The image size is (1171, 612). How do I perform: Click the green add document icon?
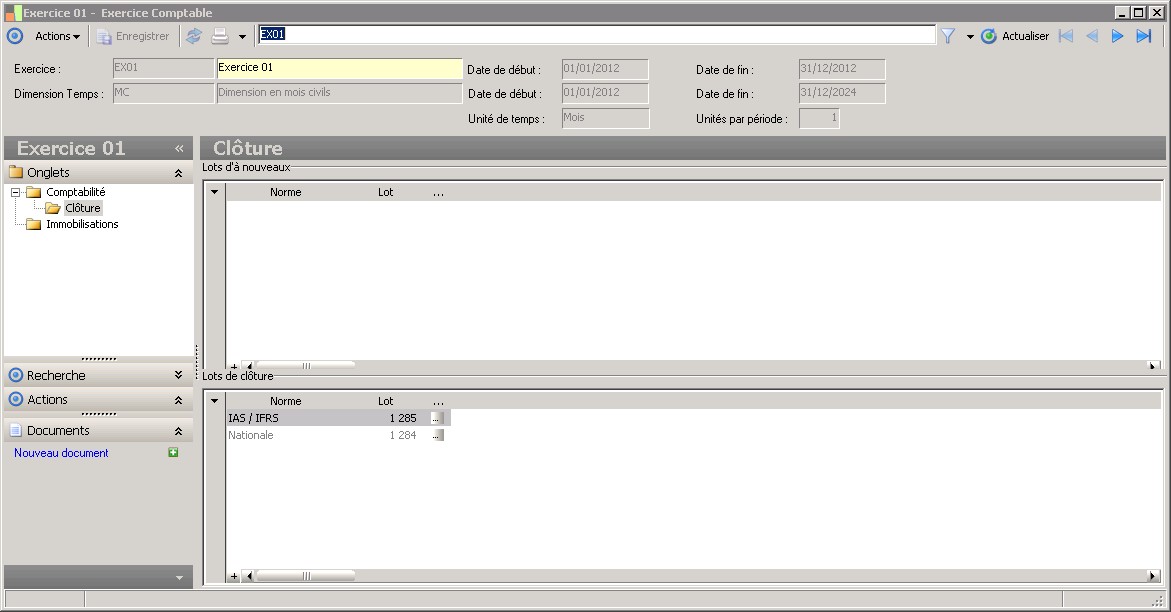(173, 452)
